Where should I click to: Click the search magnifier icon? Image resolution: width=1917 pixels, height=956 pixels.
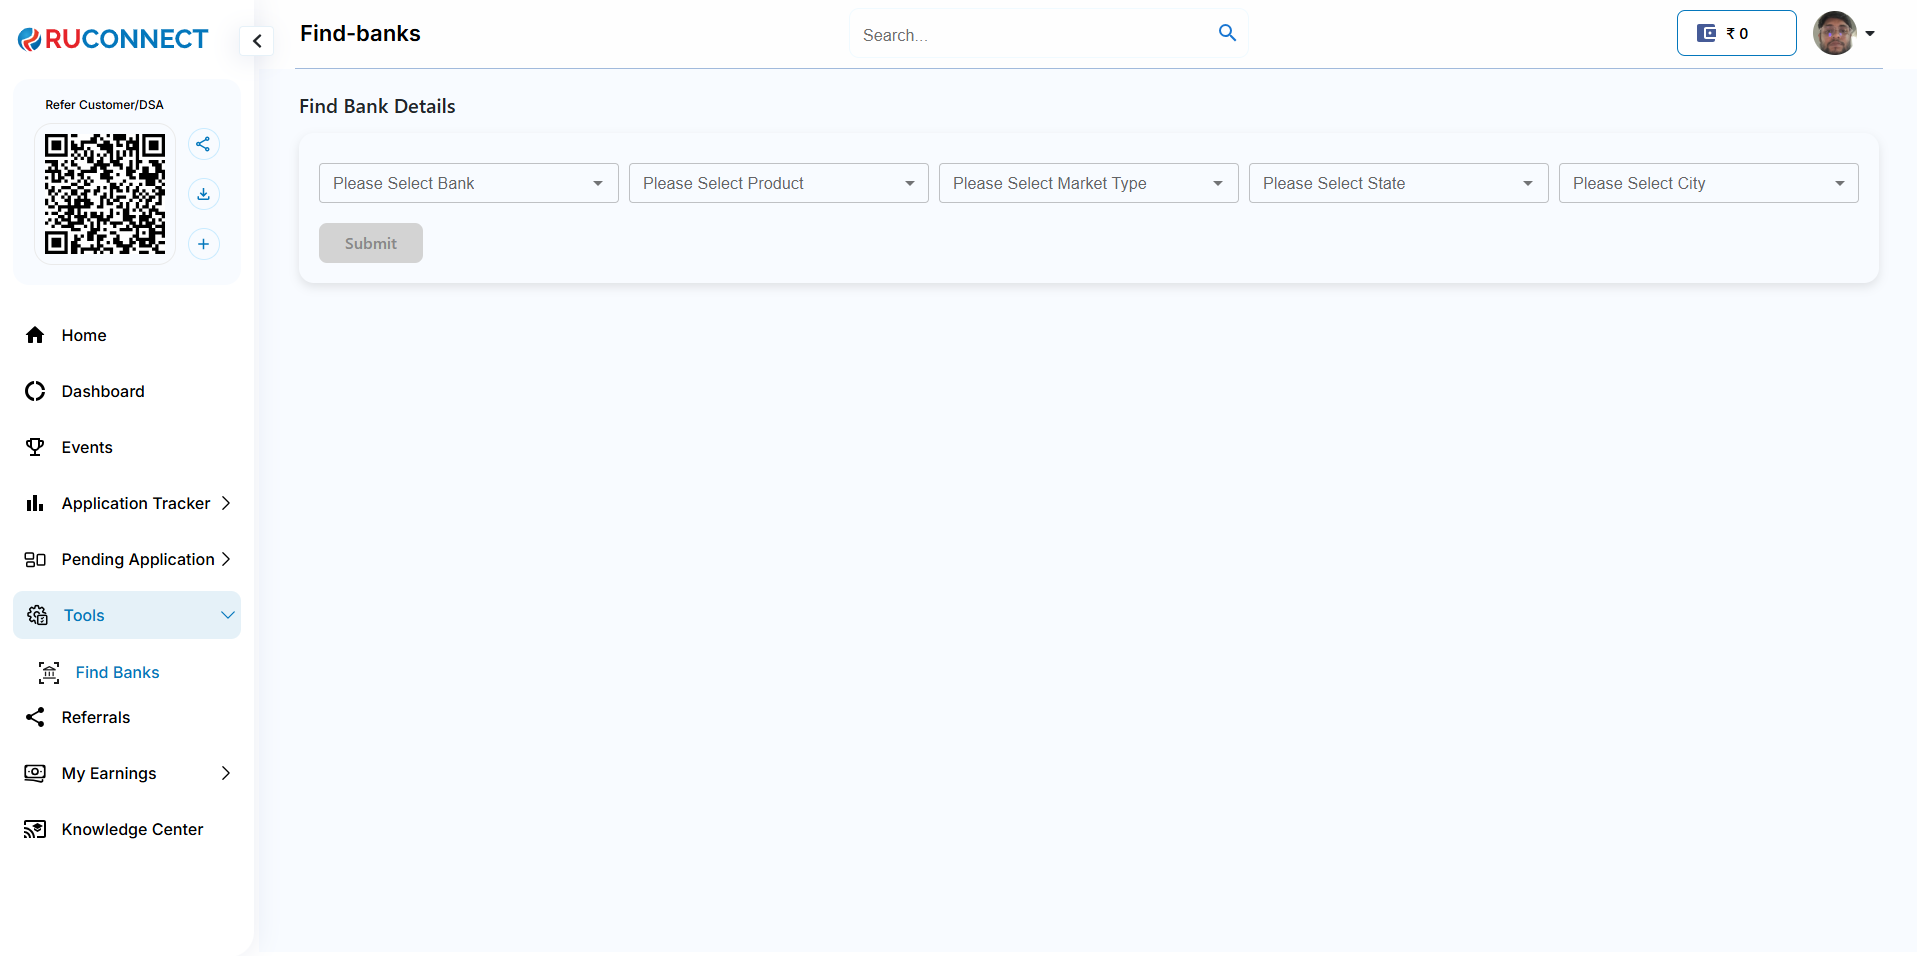1227,33
